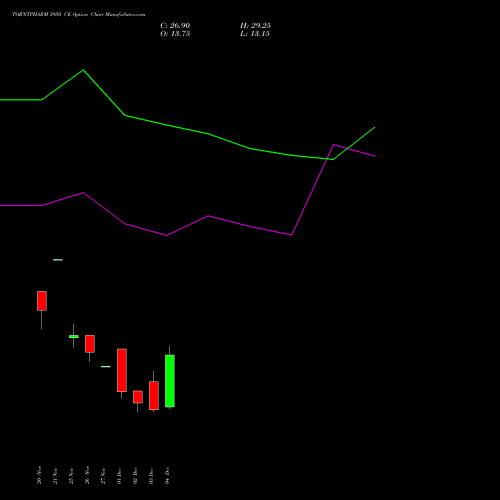Click the right end of the purple line

[x=375, y=156]
